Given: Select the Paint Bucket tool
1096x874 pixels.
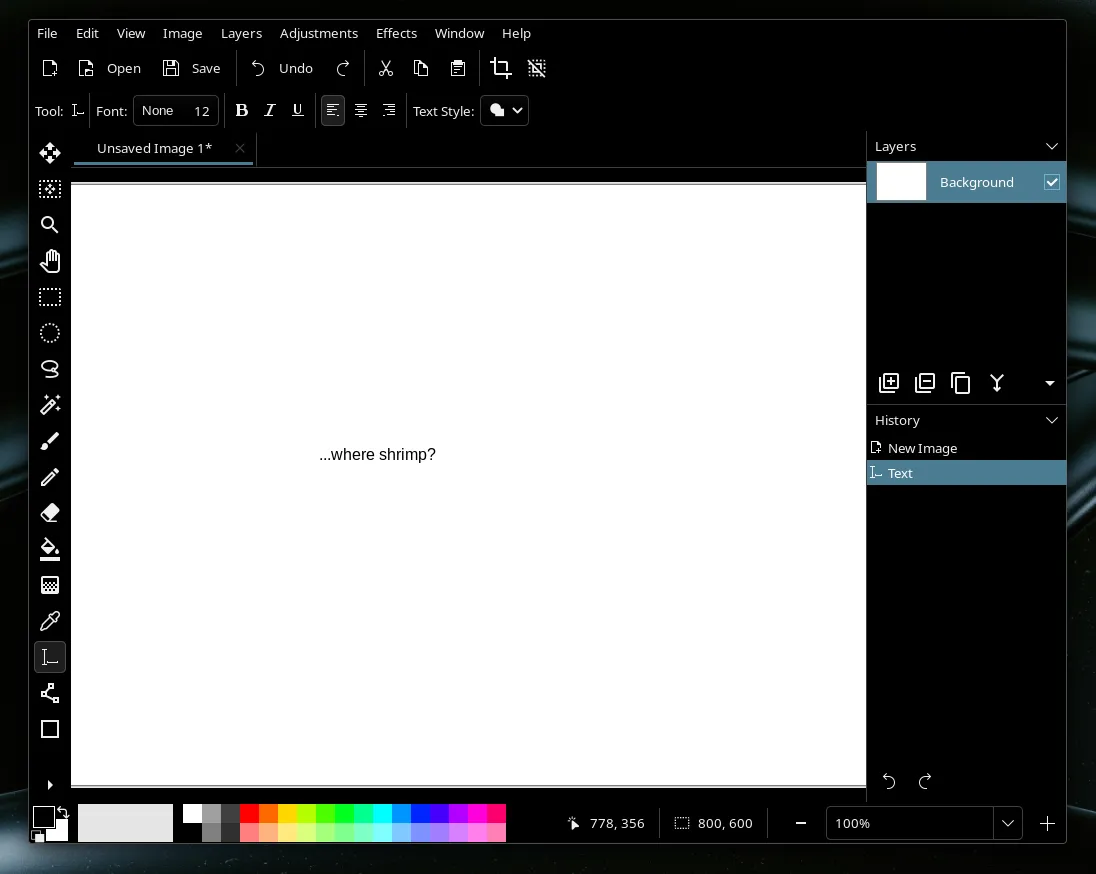Looking at the screenshot, I should pyautogui.click(x=50, y=549).
